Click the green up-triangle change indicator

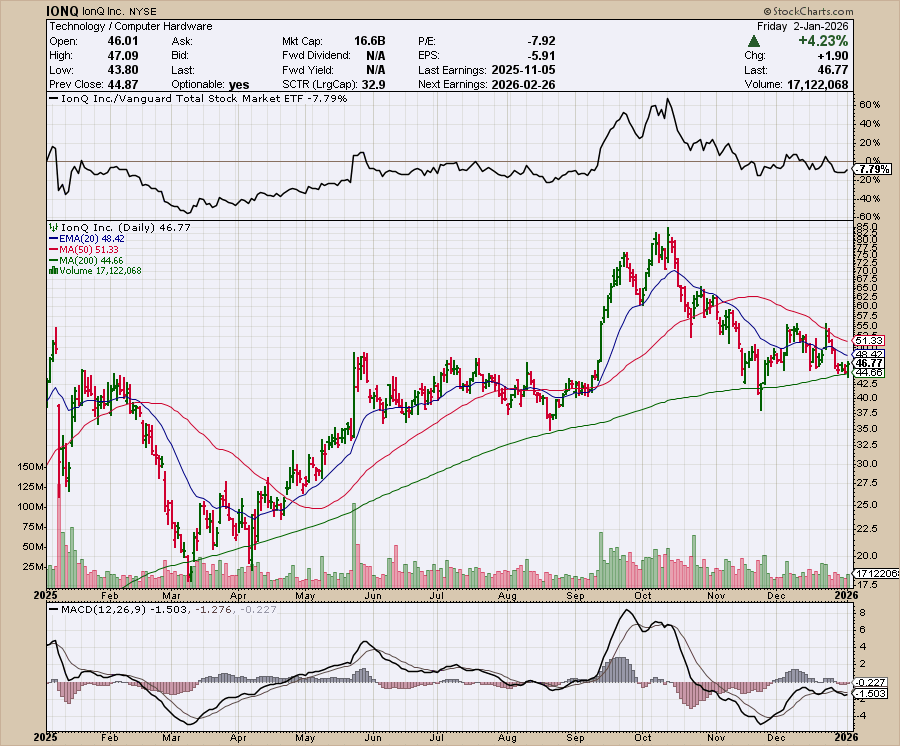point(754,41)
